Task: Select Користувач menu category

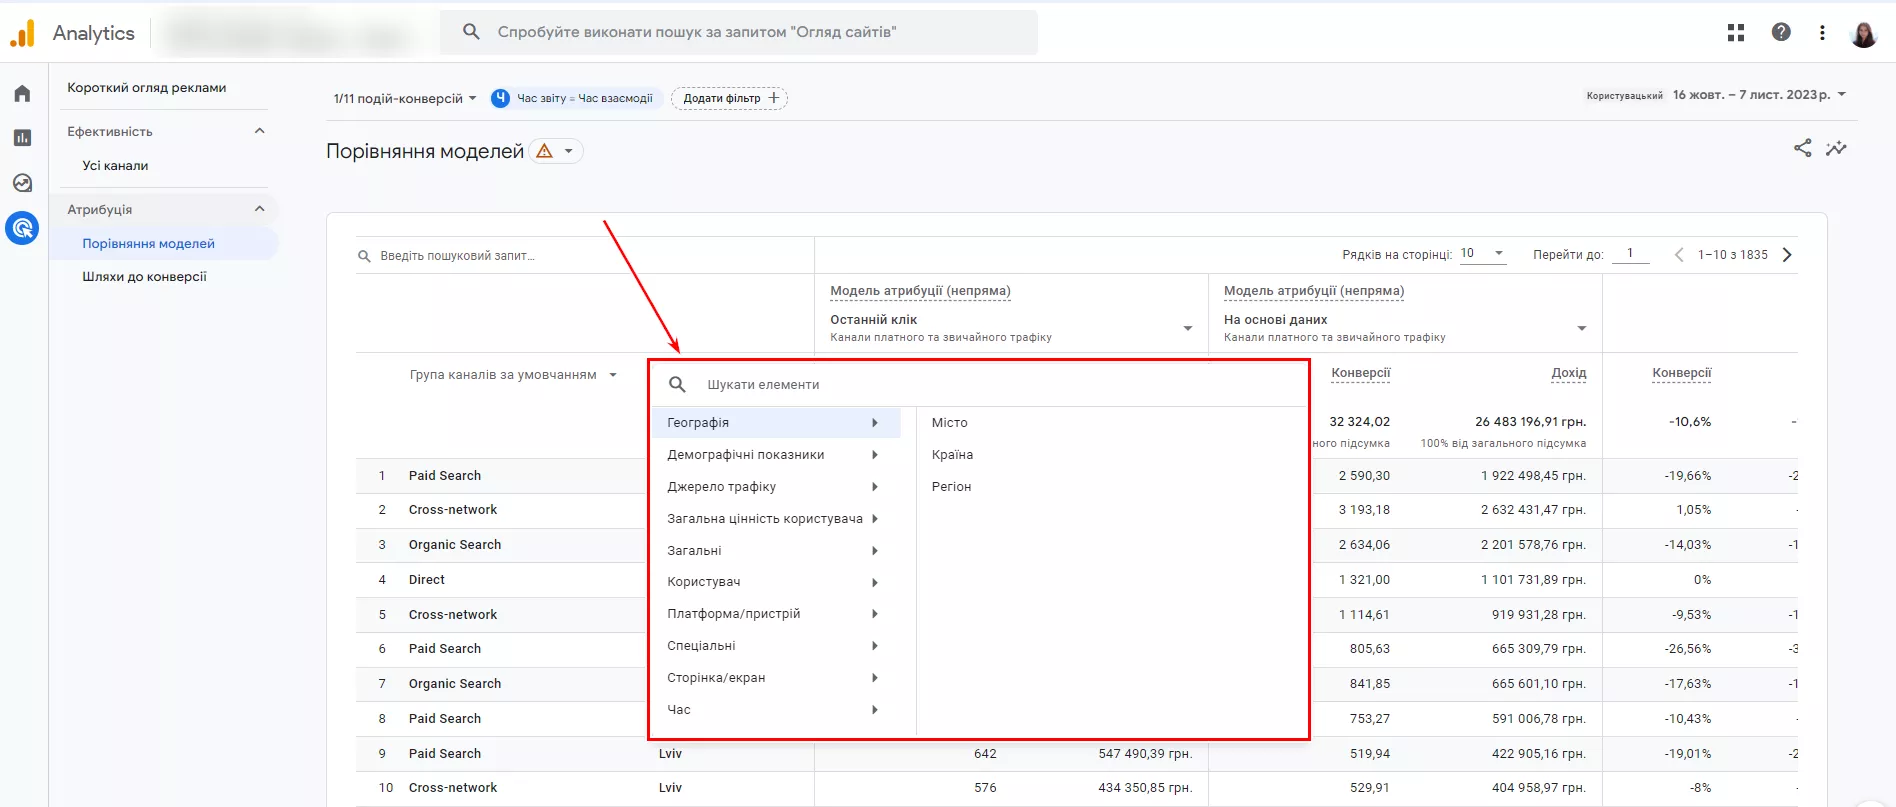Action: 776,582
